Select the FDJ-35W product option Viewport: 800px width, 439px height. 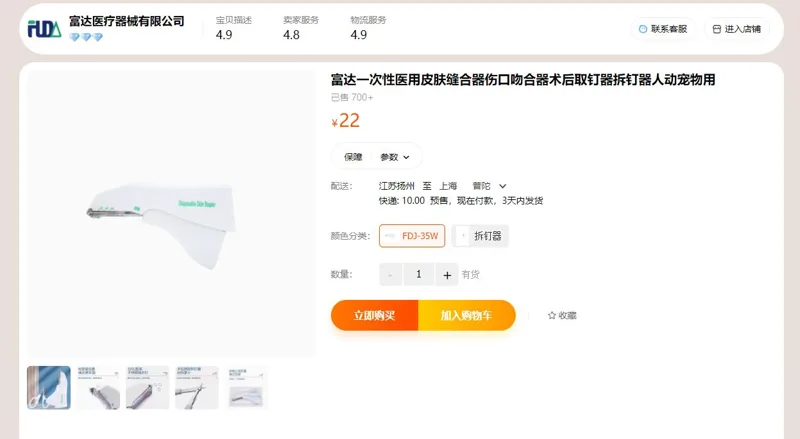point(412,236)
